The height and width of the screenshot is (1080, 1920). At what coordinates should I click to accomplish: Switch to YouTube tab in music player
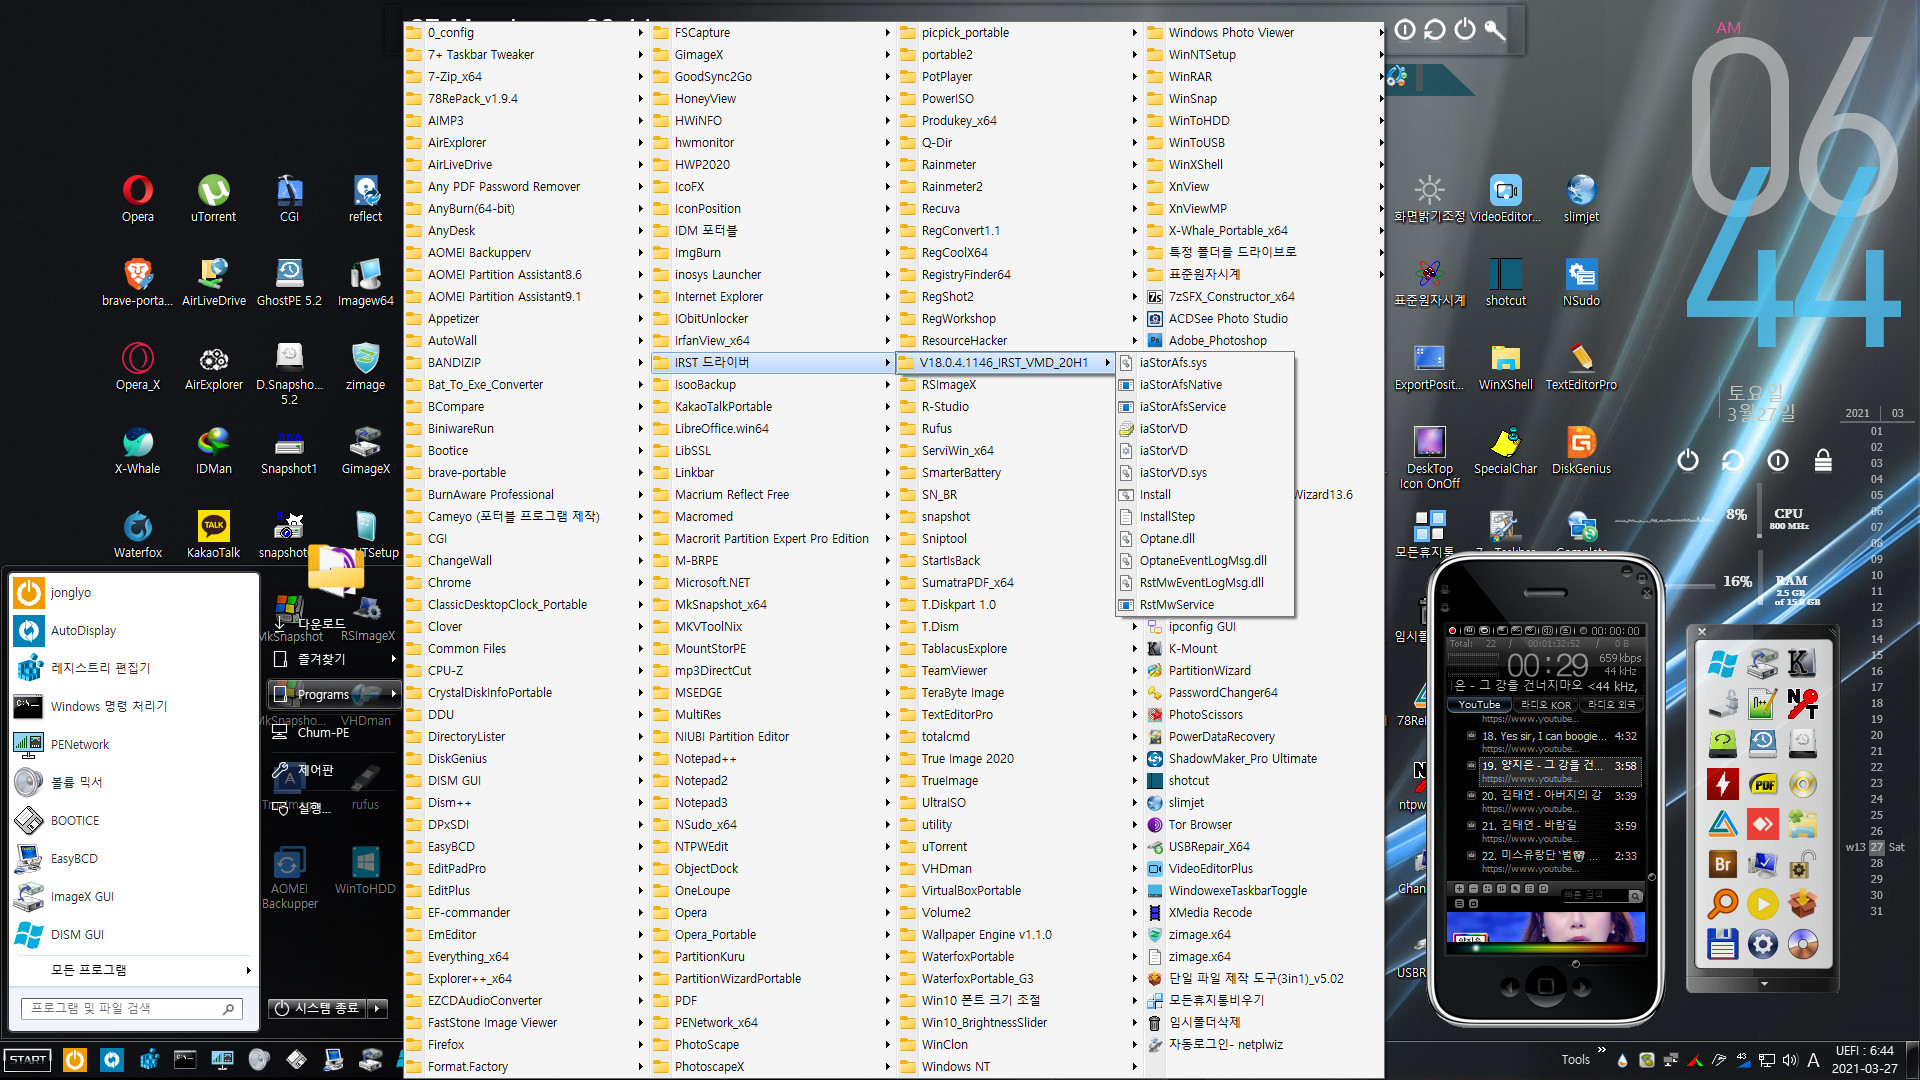click(x=1479, y=705)
